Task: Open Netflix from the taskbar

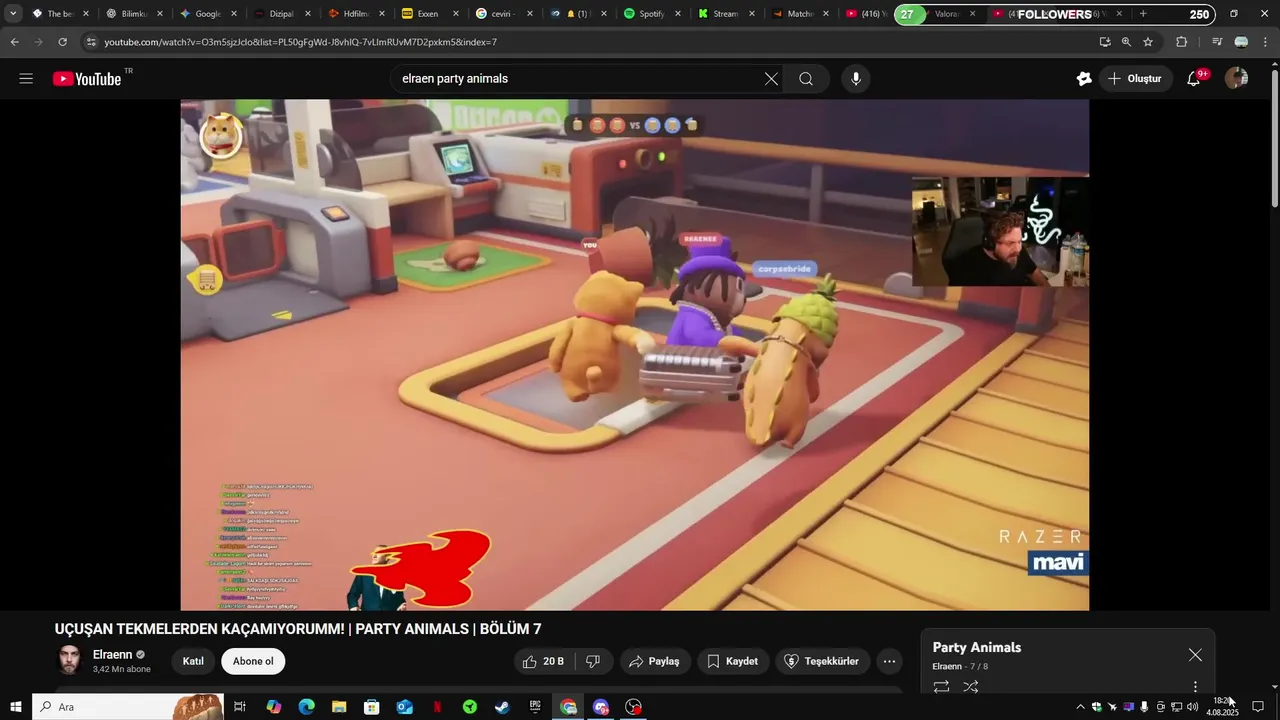Action: click(437, 707)
